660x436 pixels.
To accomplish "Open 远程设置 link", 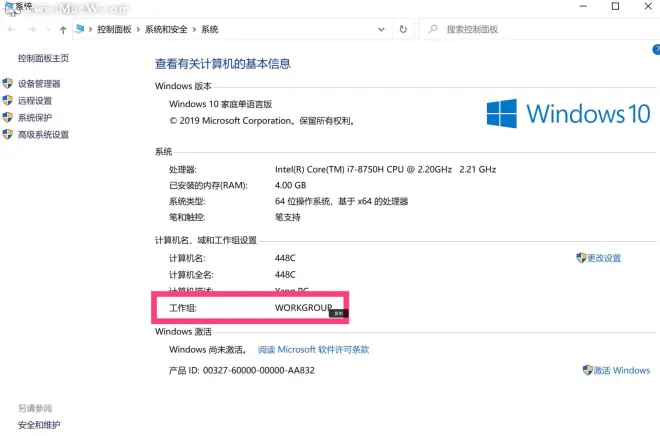I will [x=35, y=101].
